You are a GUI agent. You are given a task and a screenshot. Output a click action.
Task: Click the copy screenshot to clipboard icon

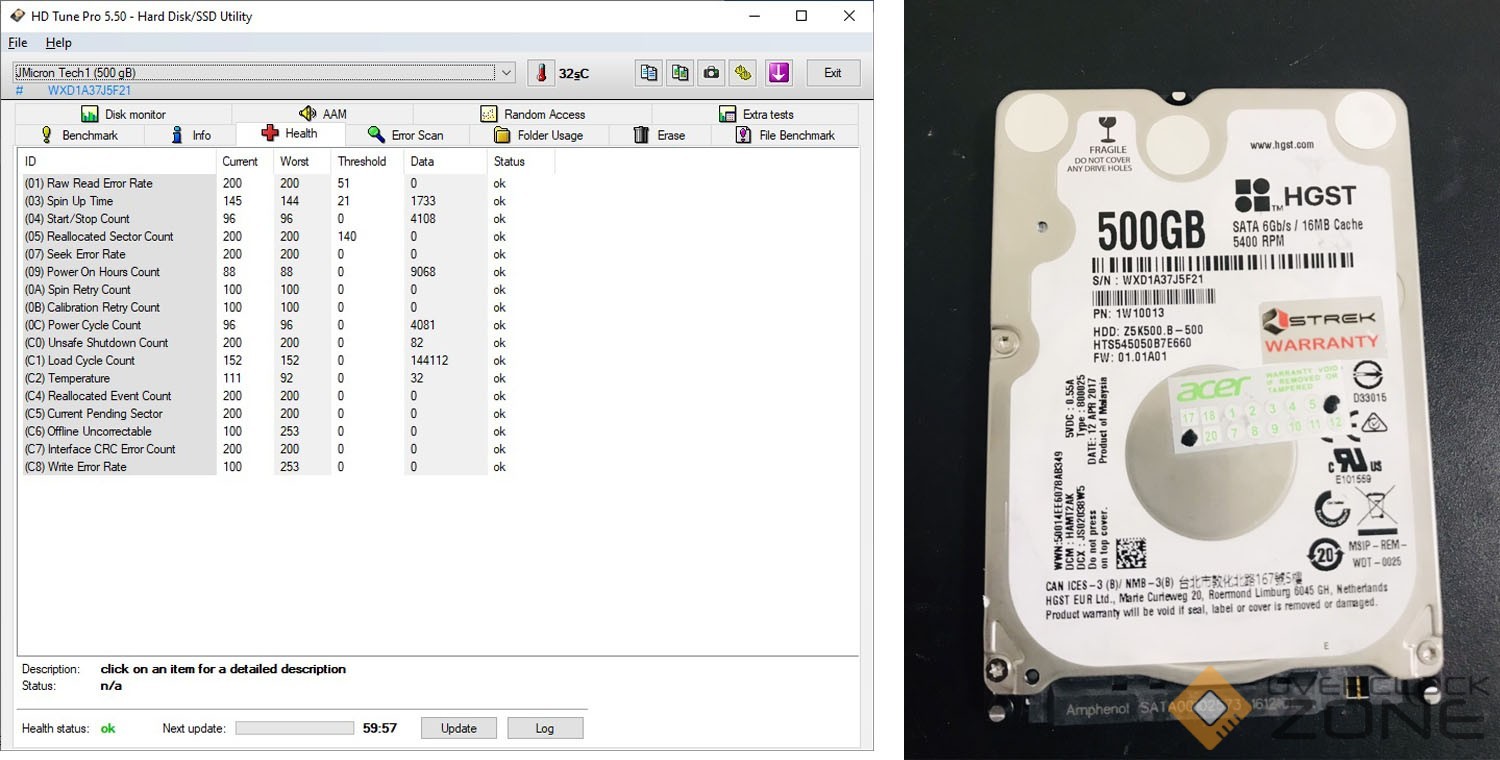(680, 73)
